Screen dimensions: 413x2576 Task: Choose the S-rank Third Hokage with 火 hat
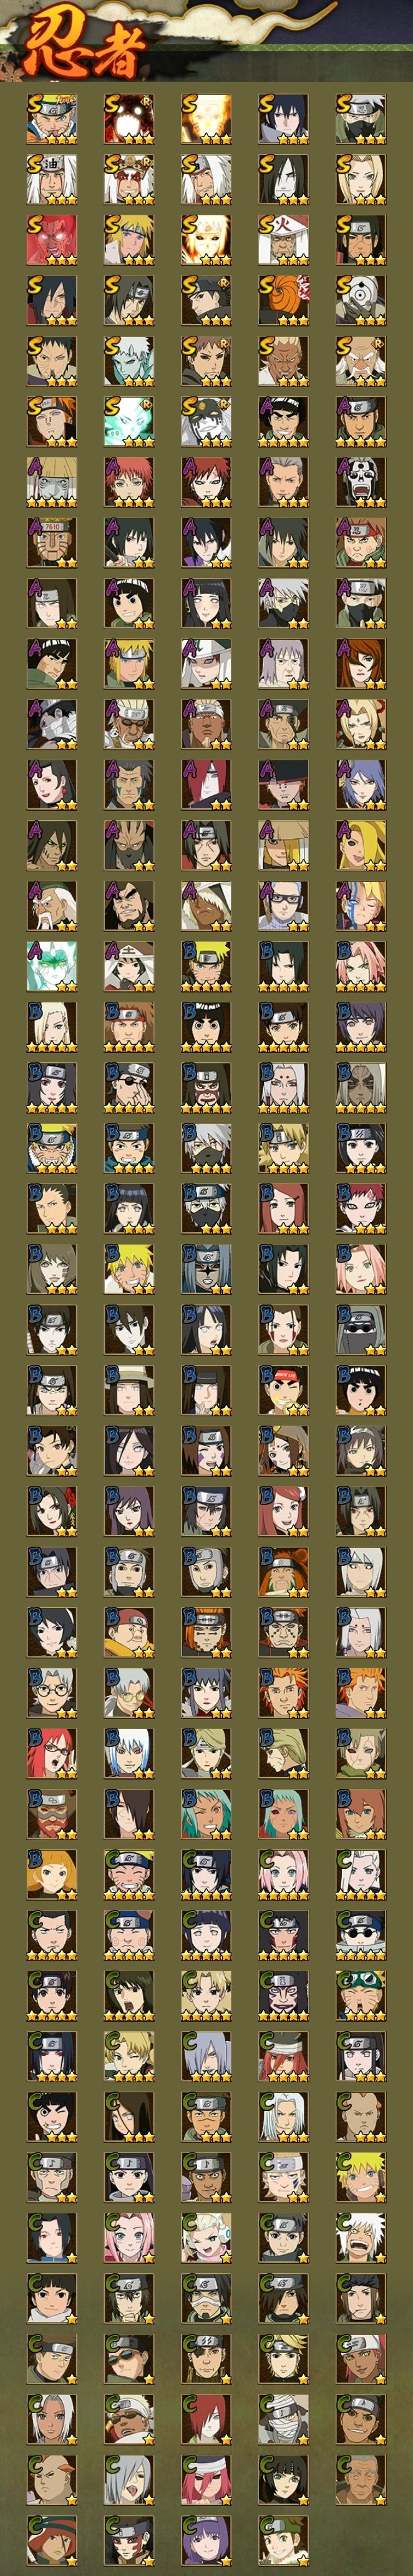click(x=283, y=240)
